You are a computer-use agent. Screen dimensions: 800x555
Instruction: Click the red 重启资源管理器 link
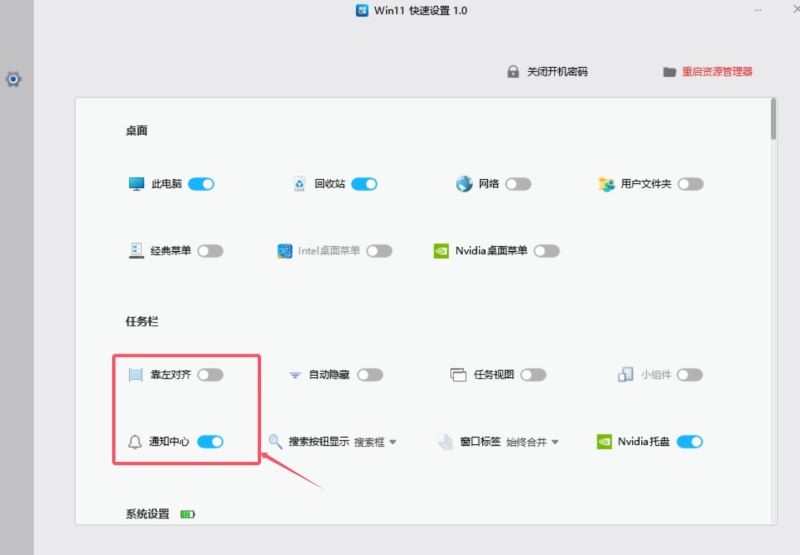click(x=717, y=72)
